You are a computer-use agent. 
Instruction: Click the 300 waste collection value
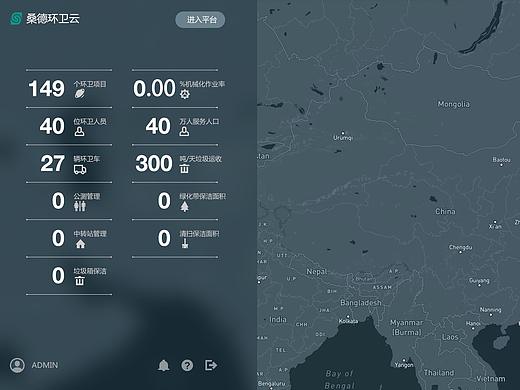point(154,163)
